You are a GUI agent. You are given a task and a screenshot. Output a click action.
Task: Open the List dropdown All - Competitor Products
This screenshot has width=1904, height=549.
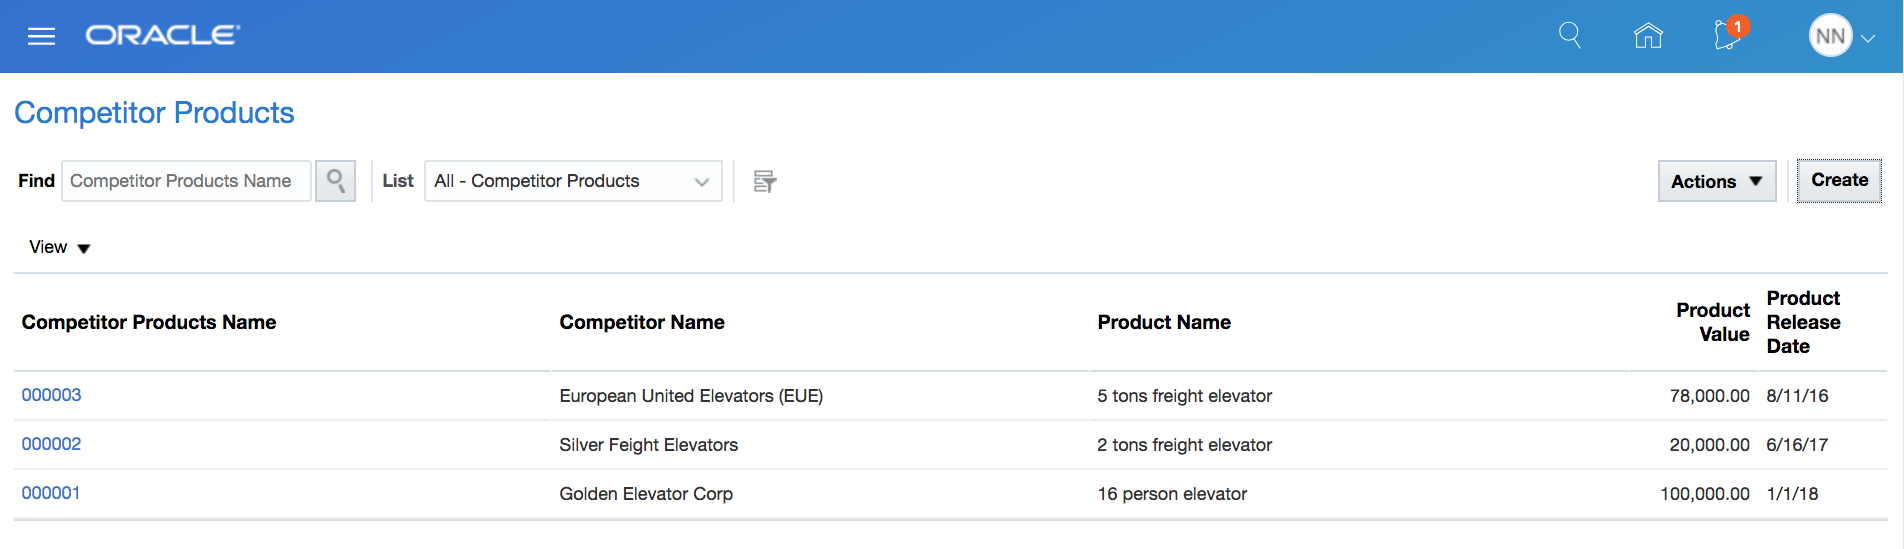coord(573,181)
